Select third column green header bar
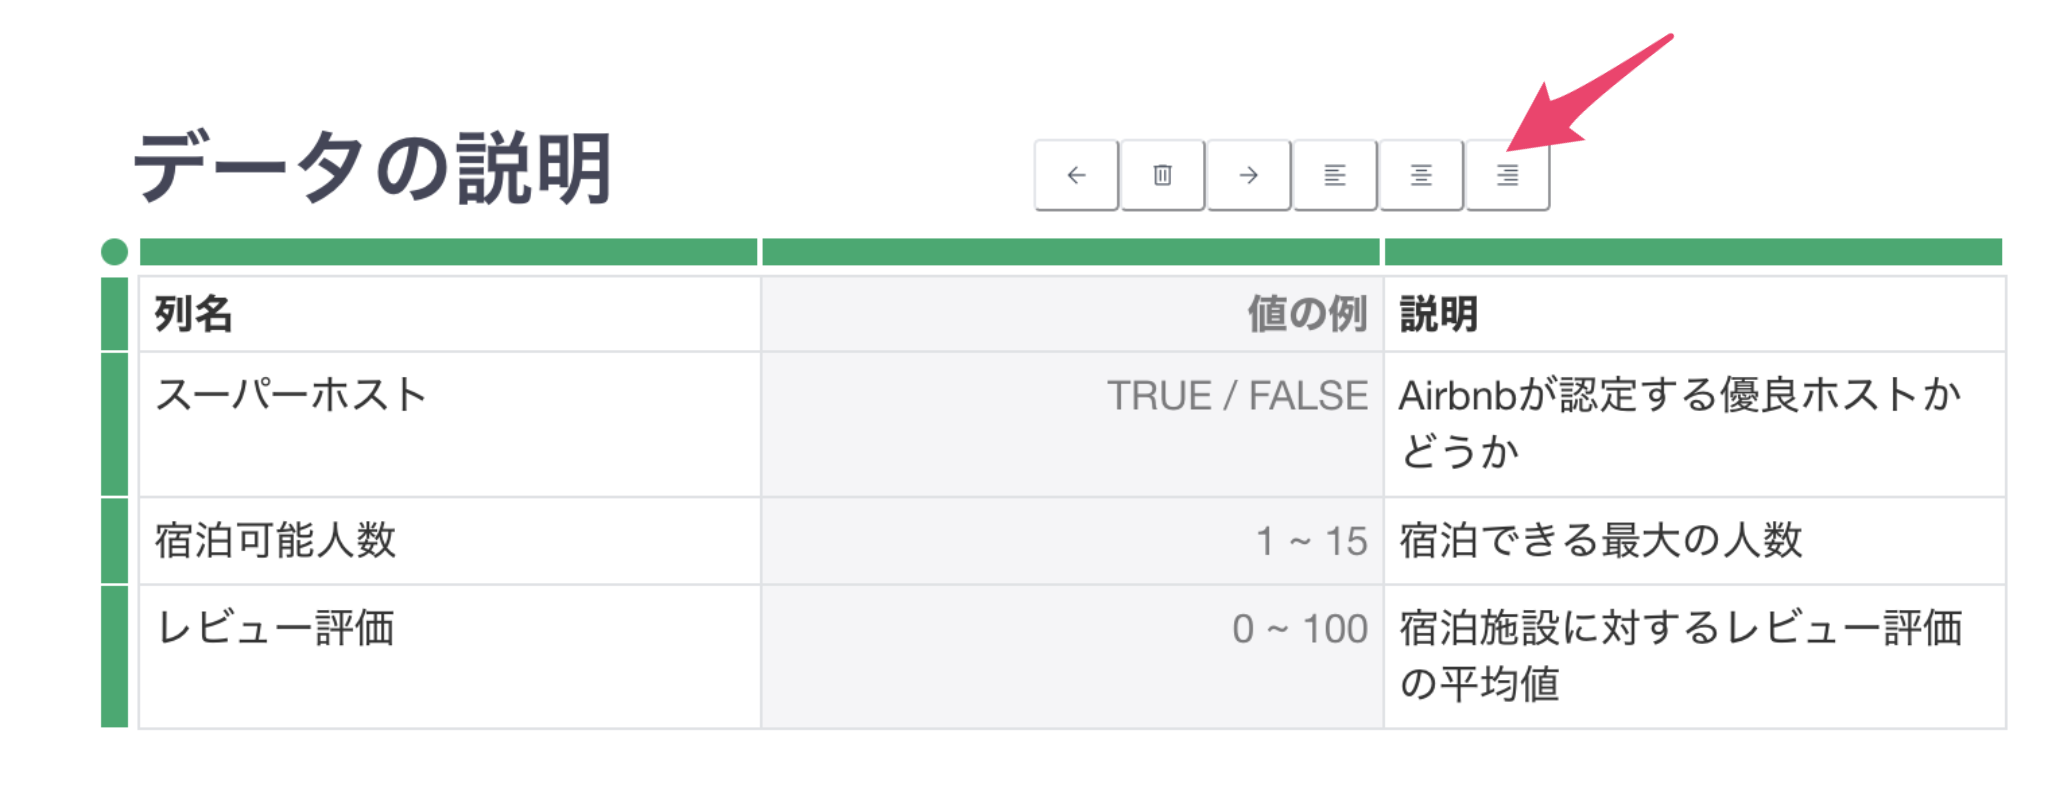The width and height of the screenshot is (2070, 788). [x=1693, y=252]
